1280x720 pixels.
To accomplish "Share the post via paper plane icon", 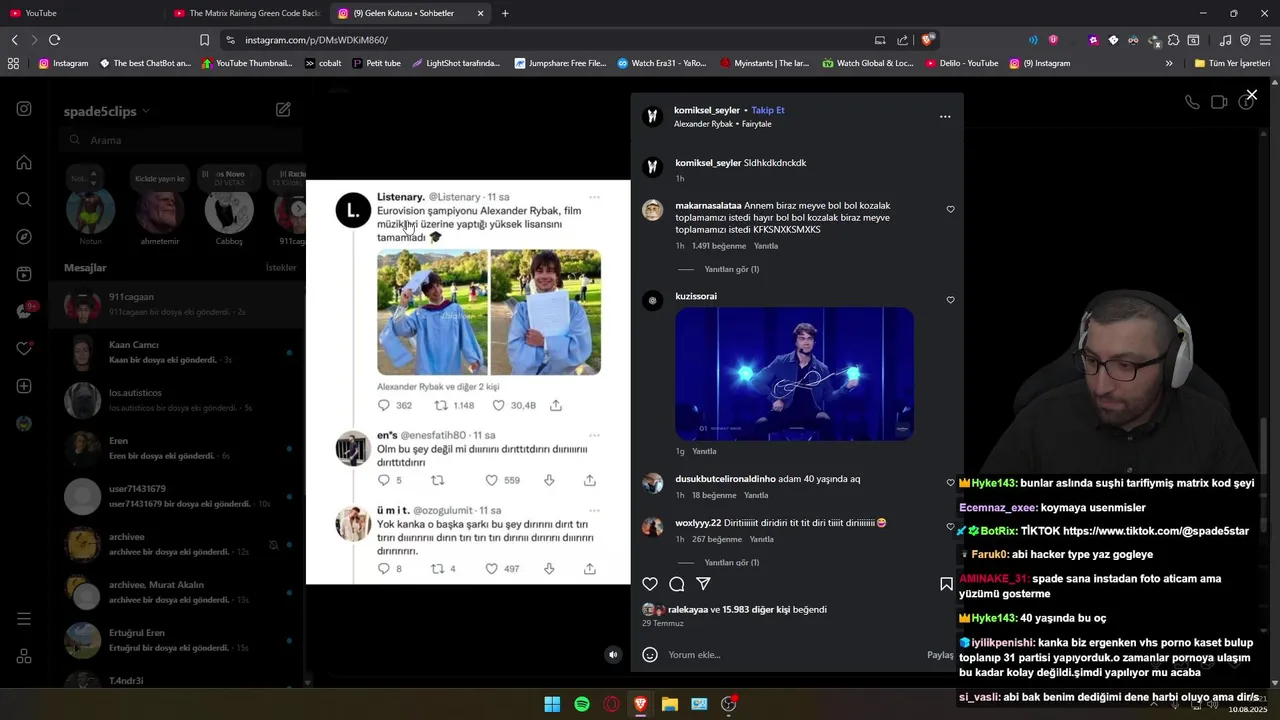I will [x=703, y=584].
